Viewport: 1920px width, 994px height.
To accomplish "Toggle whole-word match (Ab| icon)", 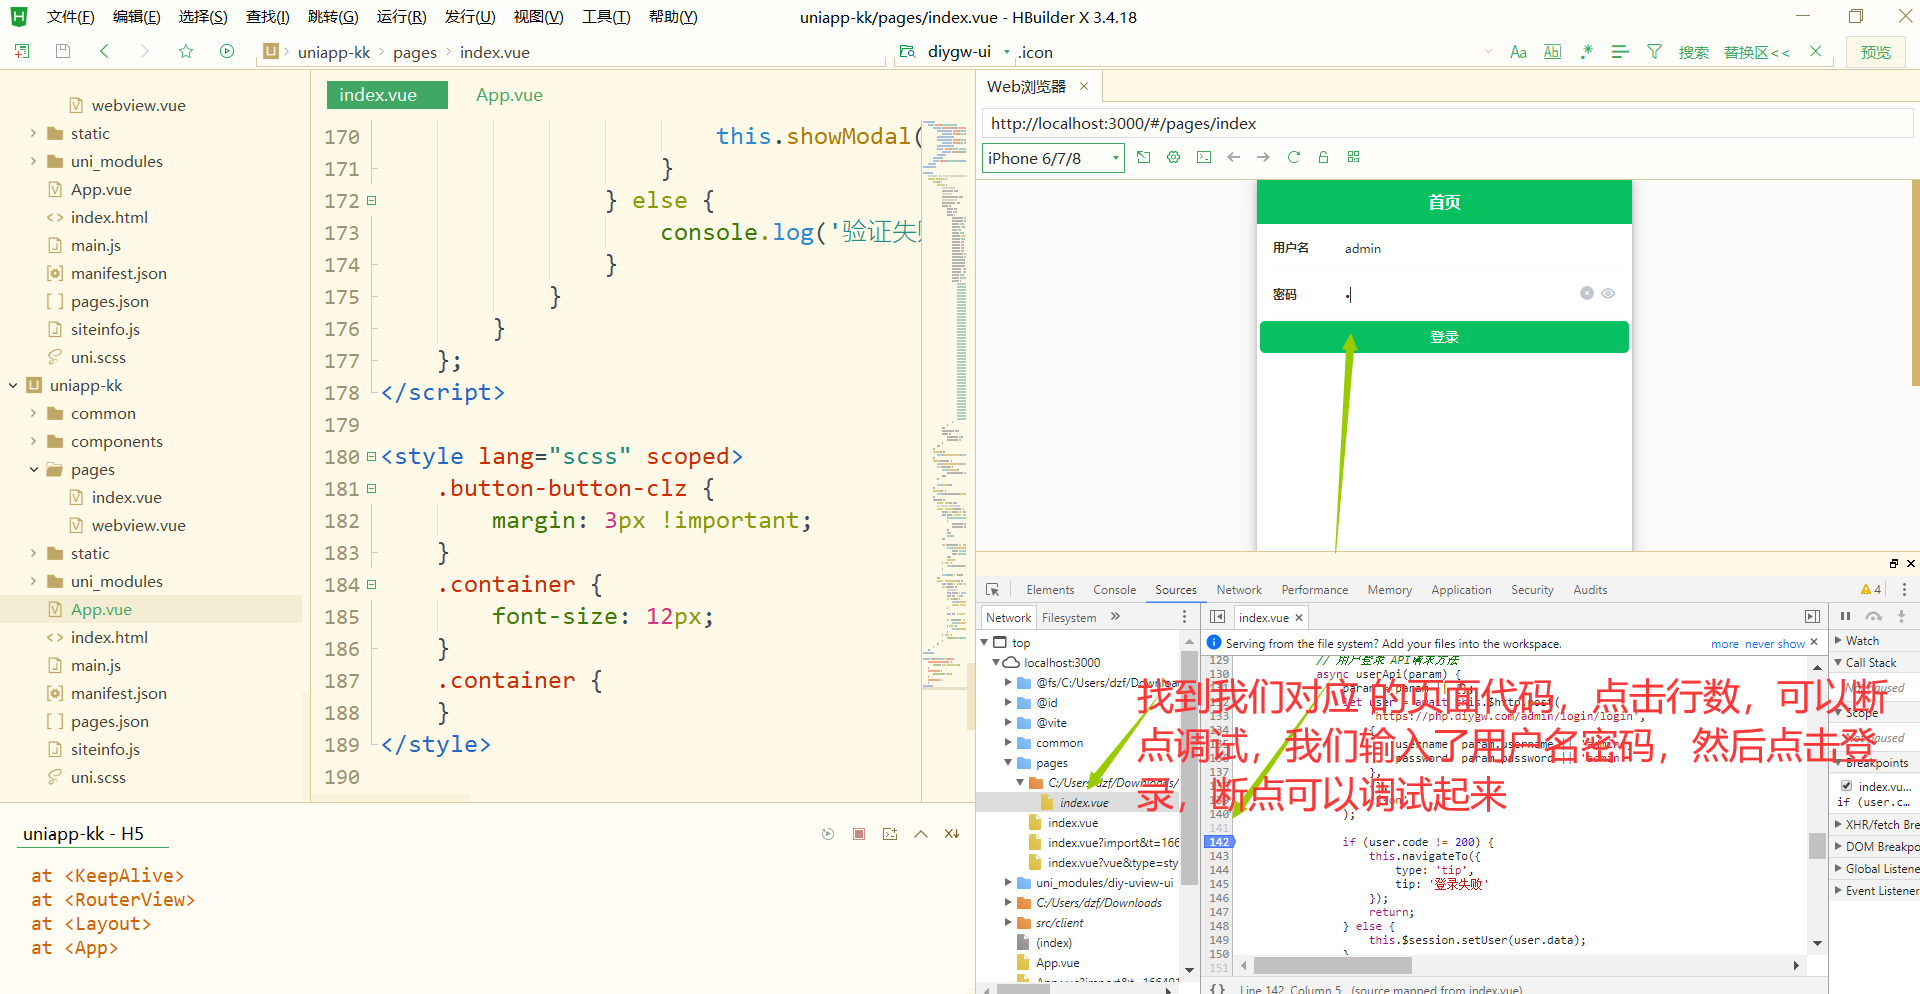I will click(1552, 52).
